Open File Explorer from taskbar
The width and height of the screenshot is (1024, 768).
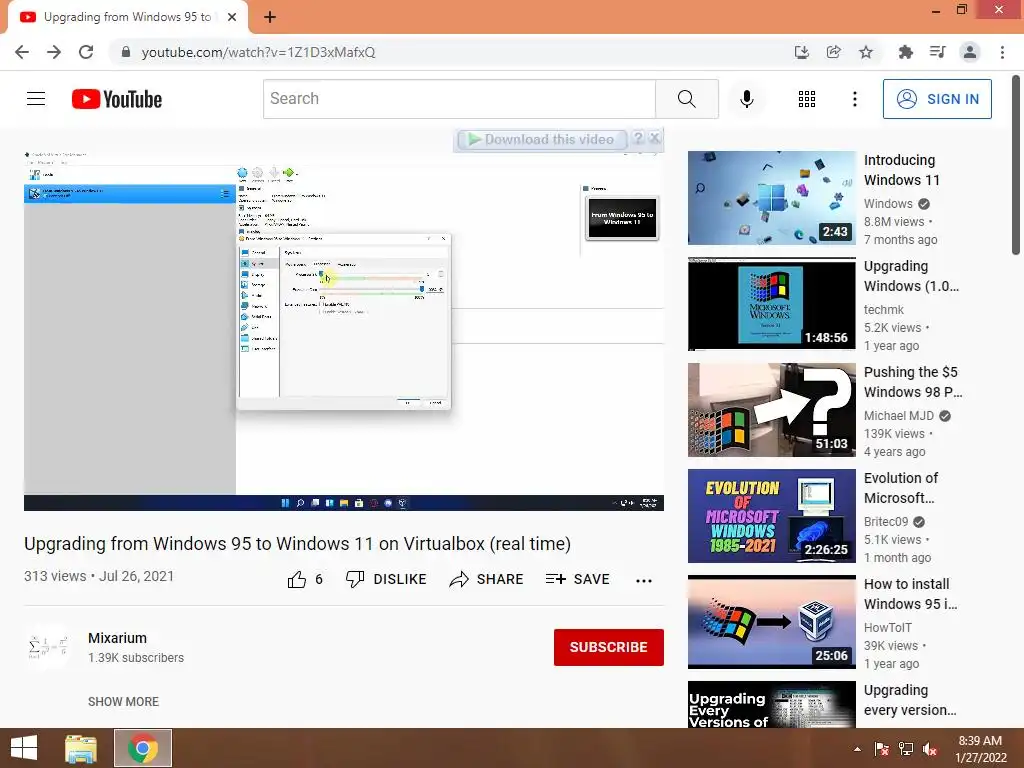coord(81,748)
